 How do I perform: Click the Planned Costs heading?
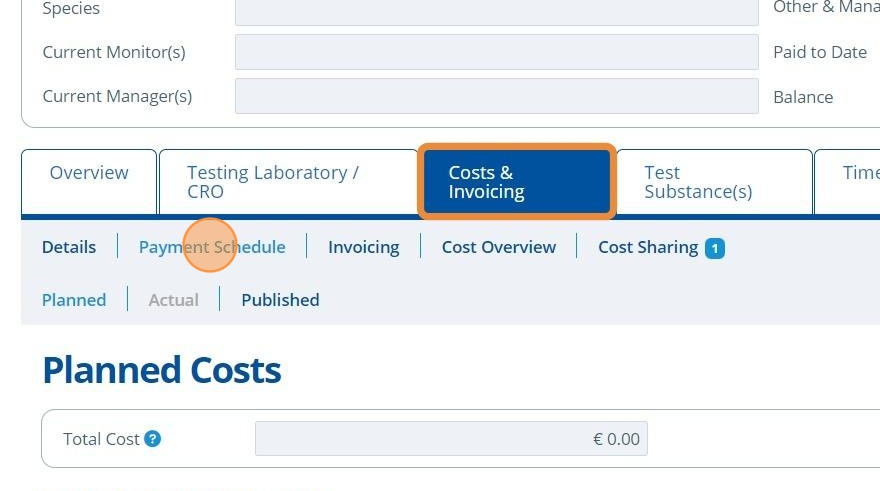161,370
